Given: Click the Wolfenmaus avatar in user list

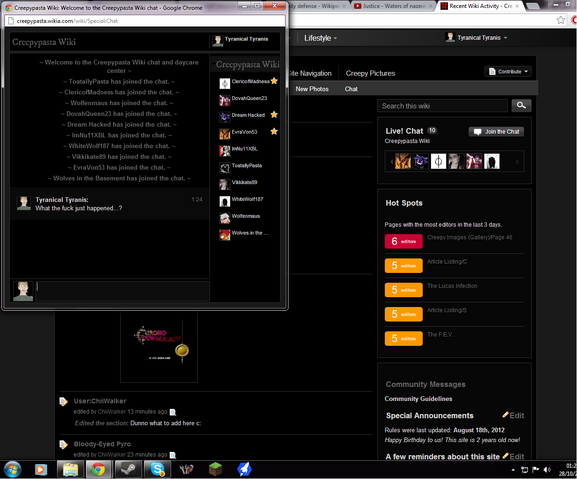Looking at the screenshot, I should [224, 218].
